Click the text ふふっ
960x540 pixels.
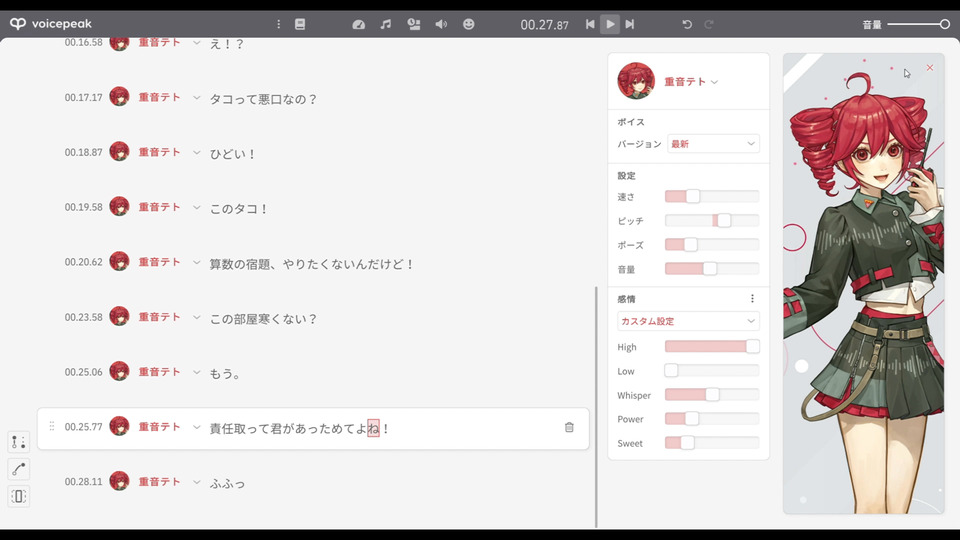click(227, 484)
